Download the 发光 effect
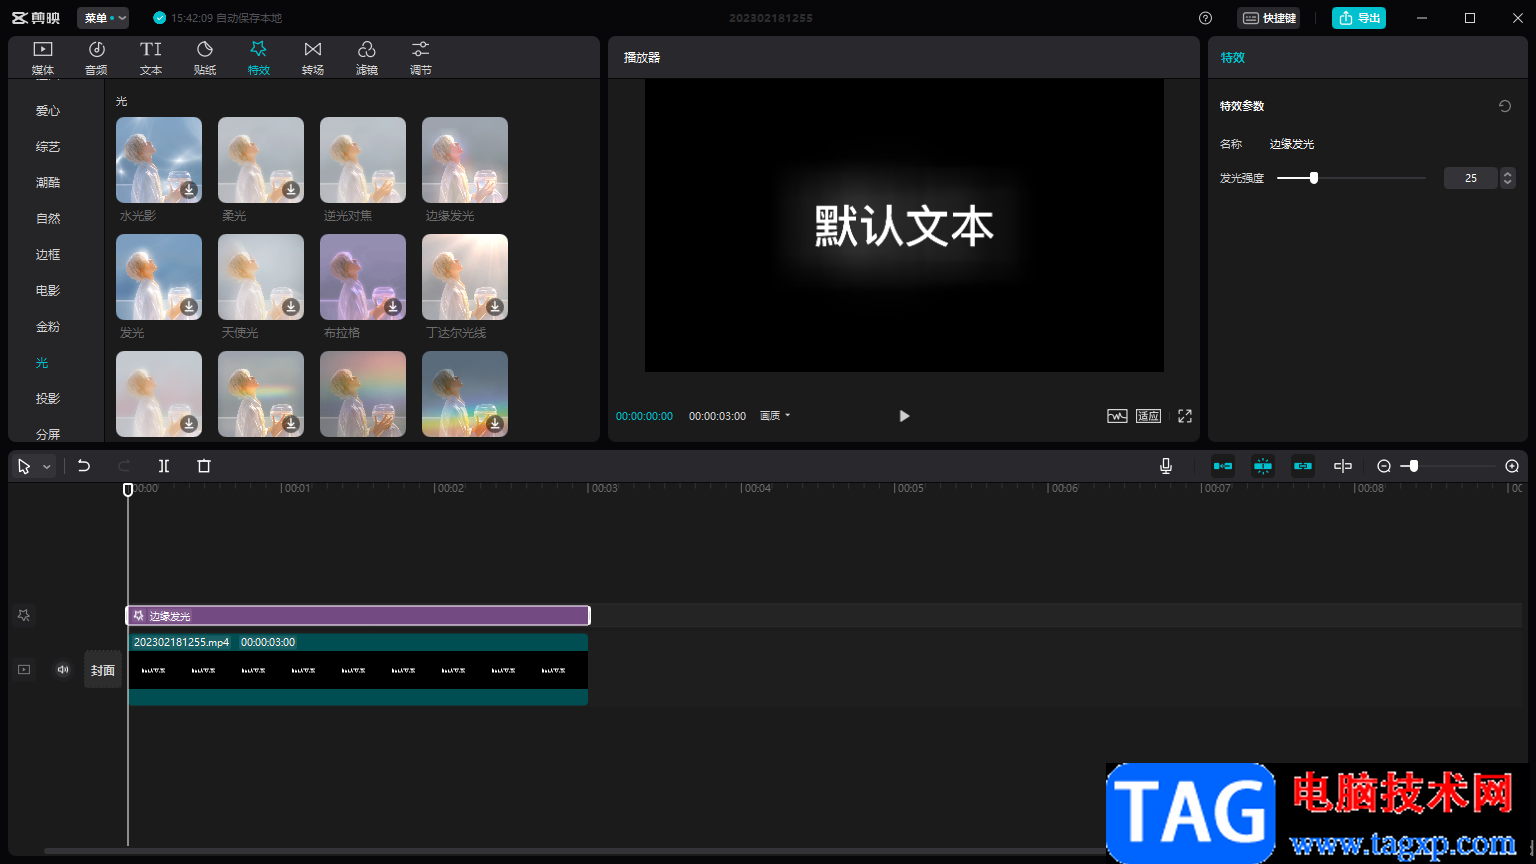Image resolution: width=1536 pixels, height=864 pixels. coord(189,307)
